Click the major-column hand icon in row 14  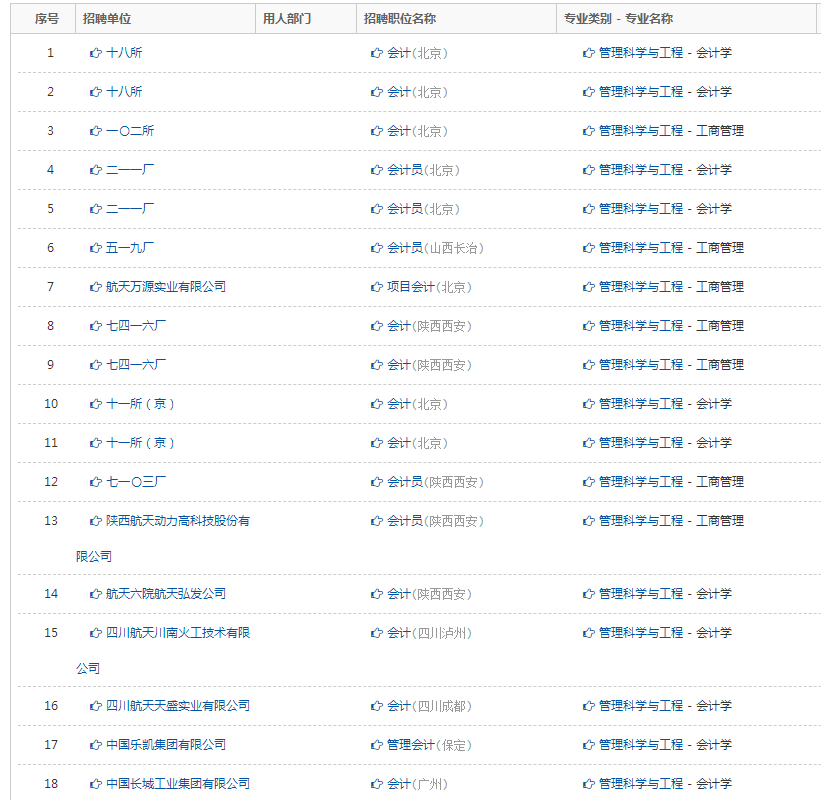(x=589, y=594)
